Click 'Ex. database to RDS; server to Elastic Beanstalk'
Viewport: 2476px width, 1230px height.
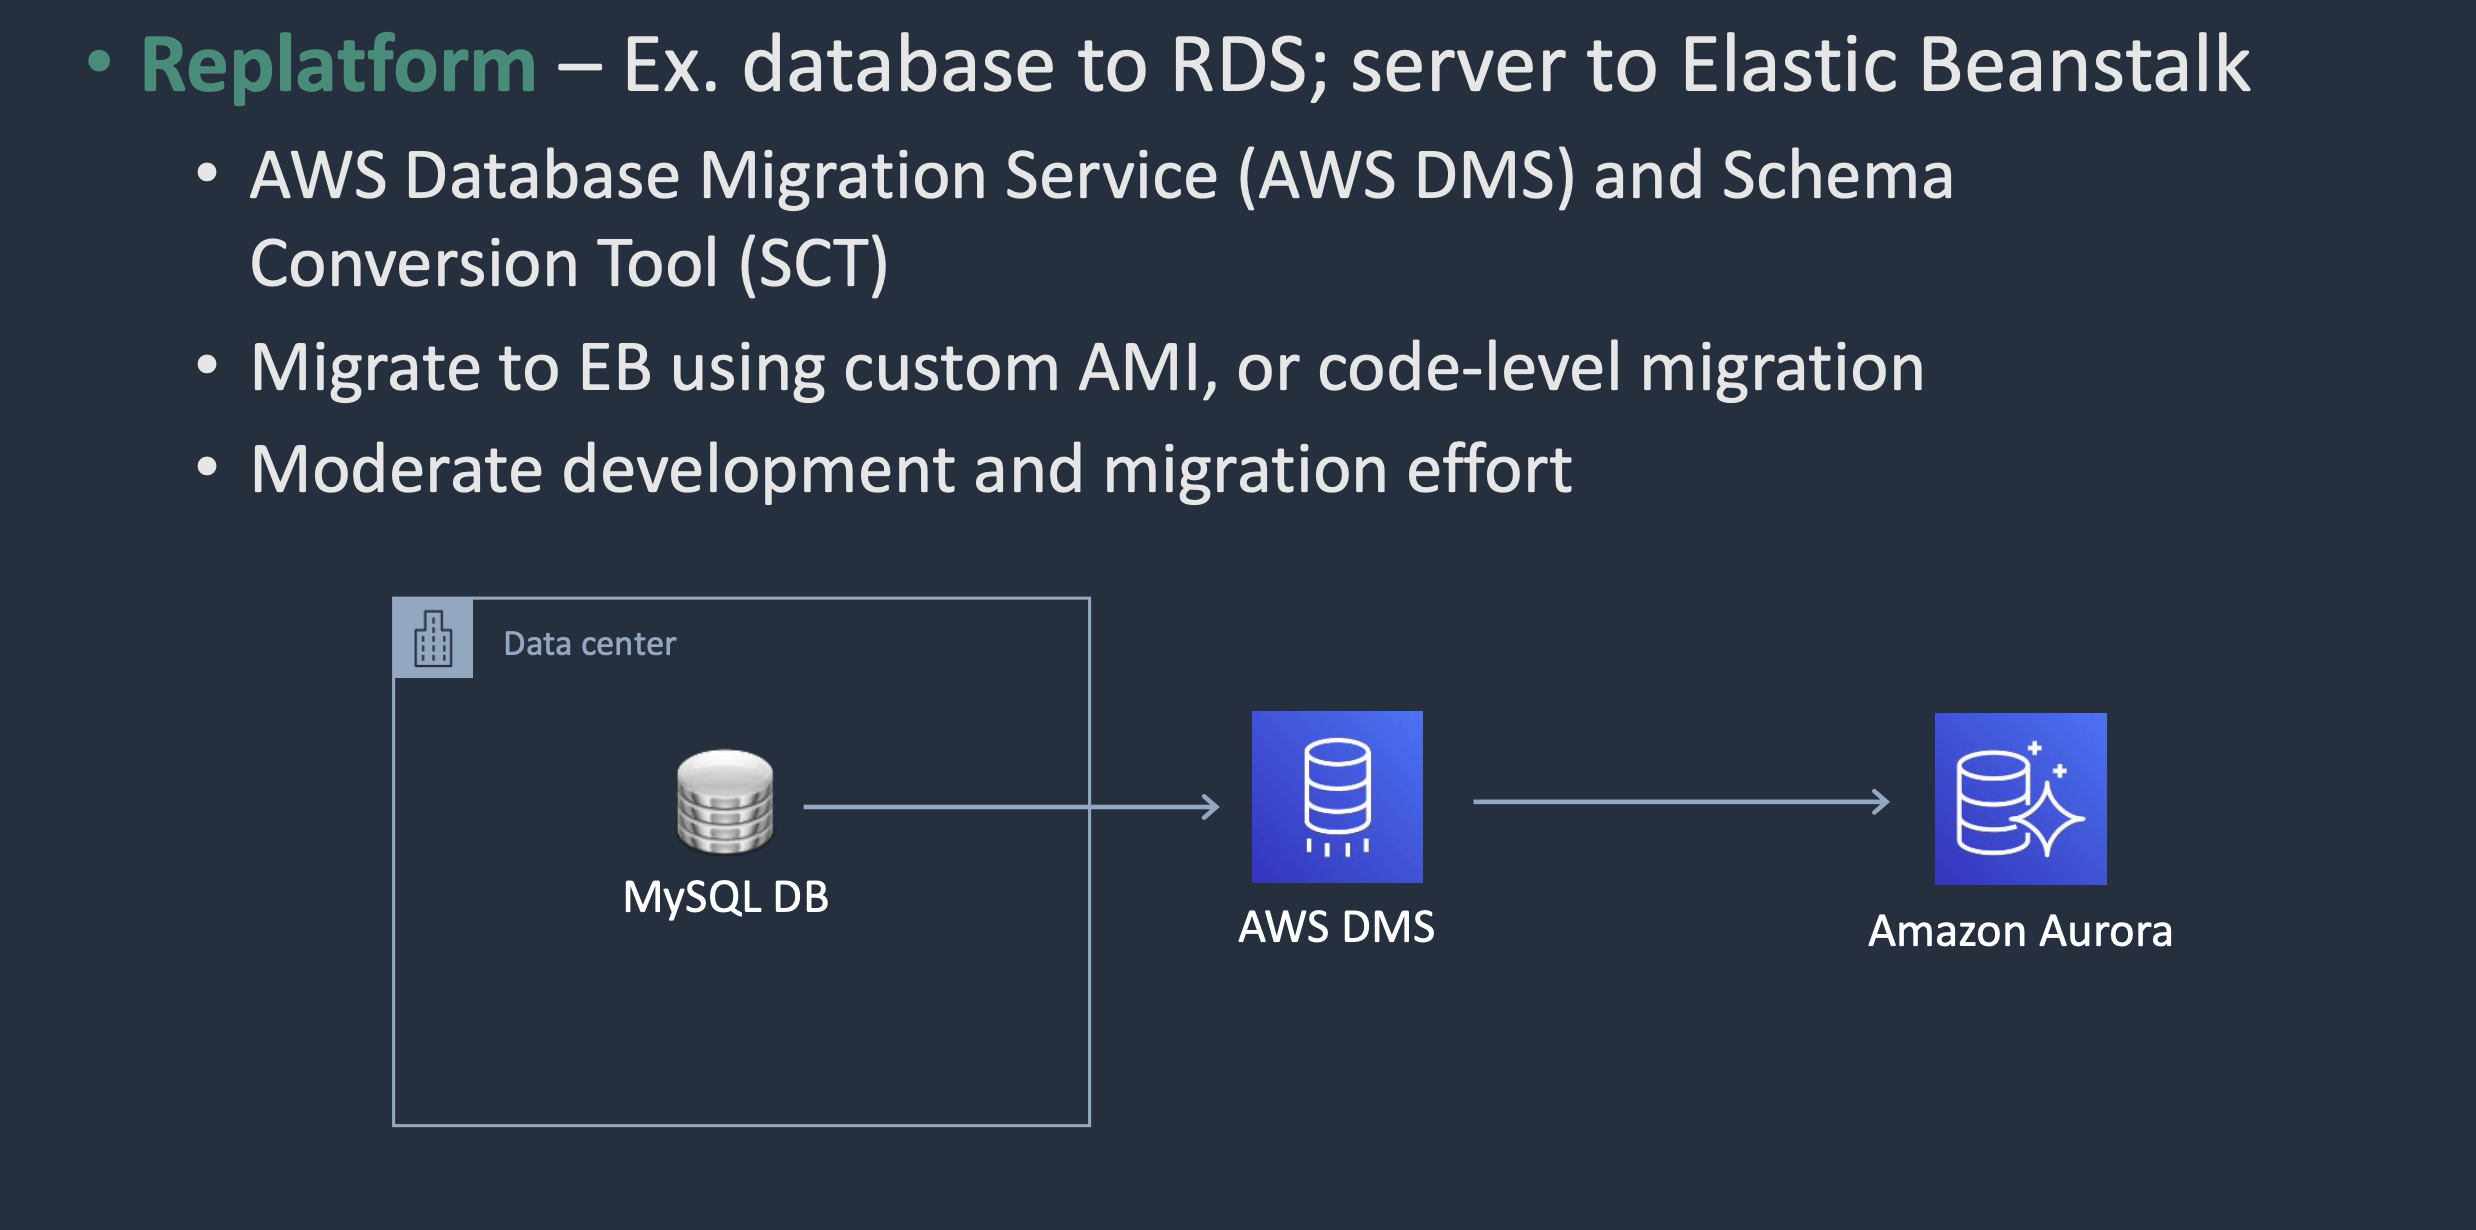pos(1437,66)
